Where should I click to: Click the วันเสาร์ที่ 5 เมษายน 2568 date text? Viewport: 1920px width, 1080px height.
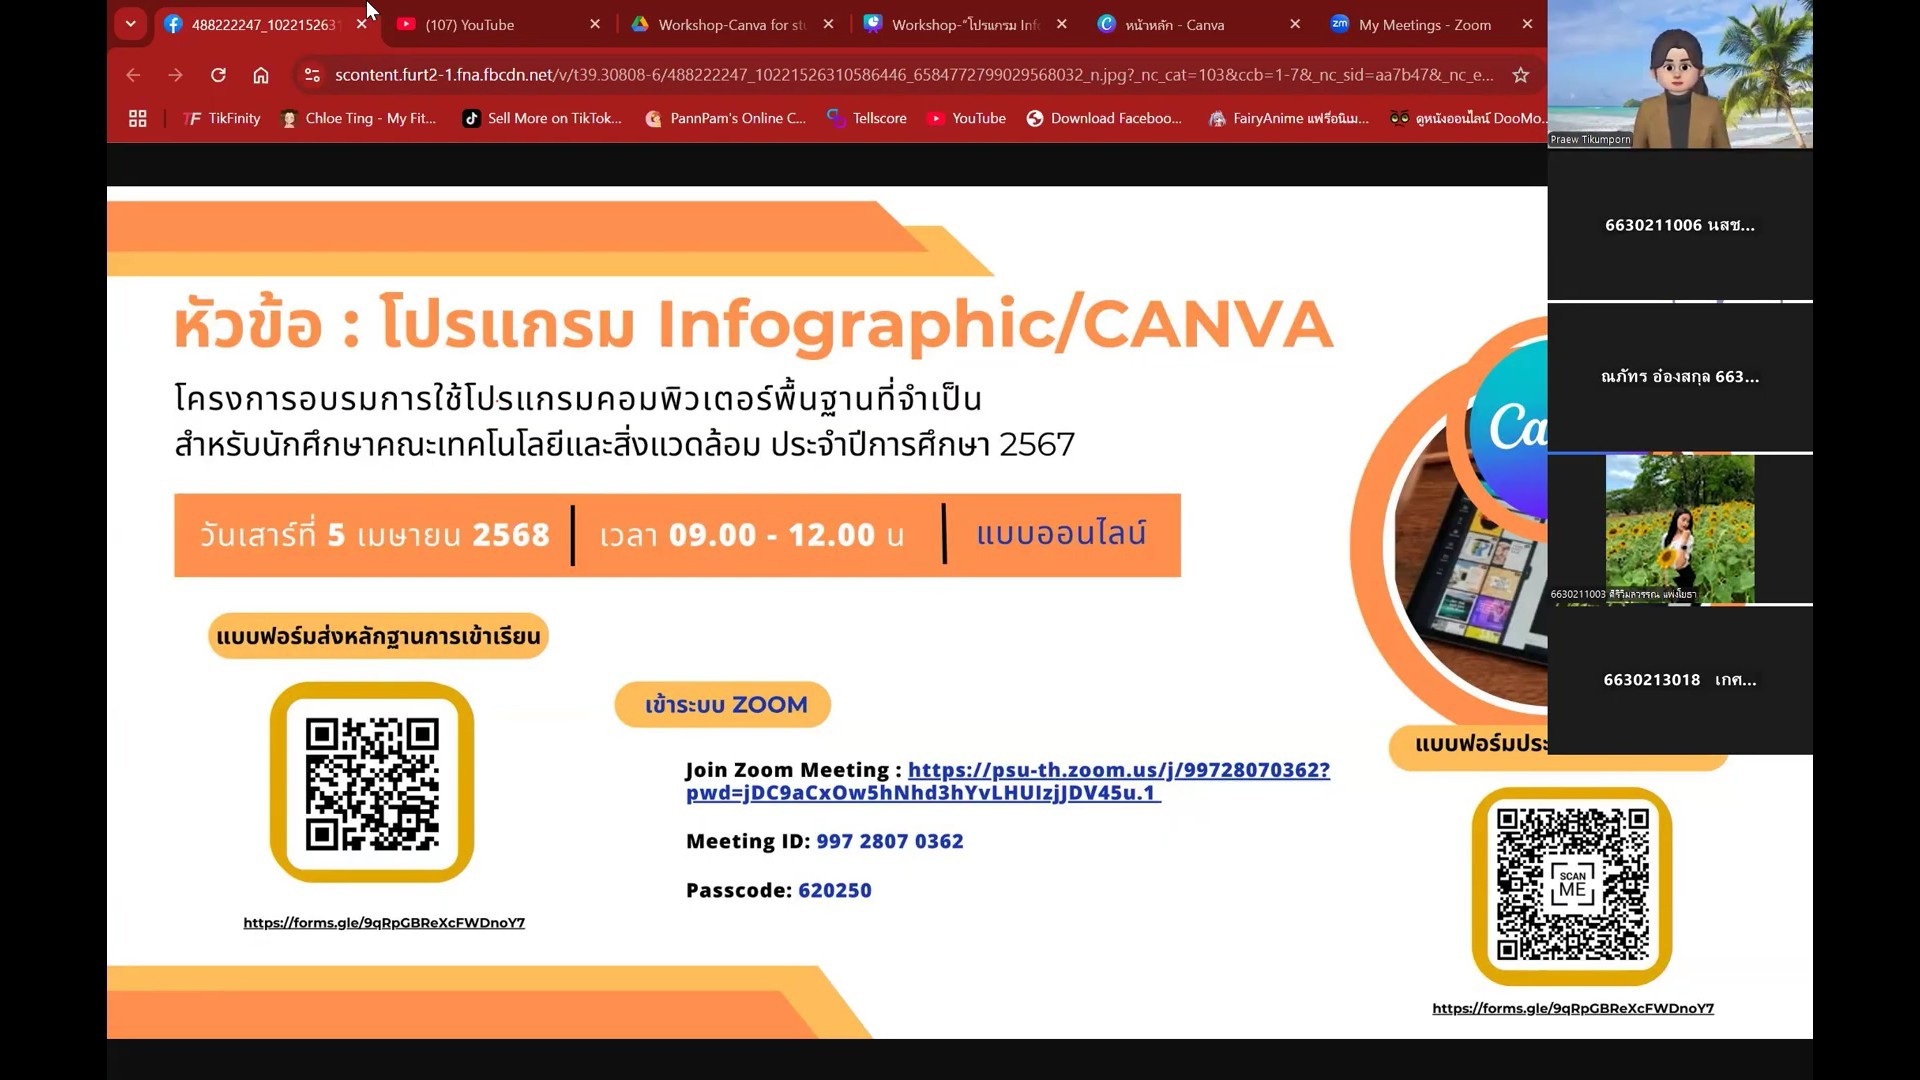click(374, 535)
